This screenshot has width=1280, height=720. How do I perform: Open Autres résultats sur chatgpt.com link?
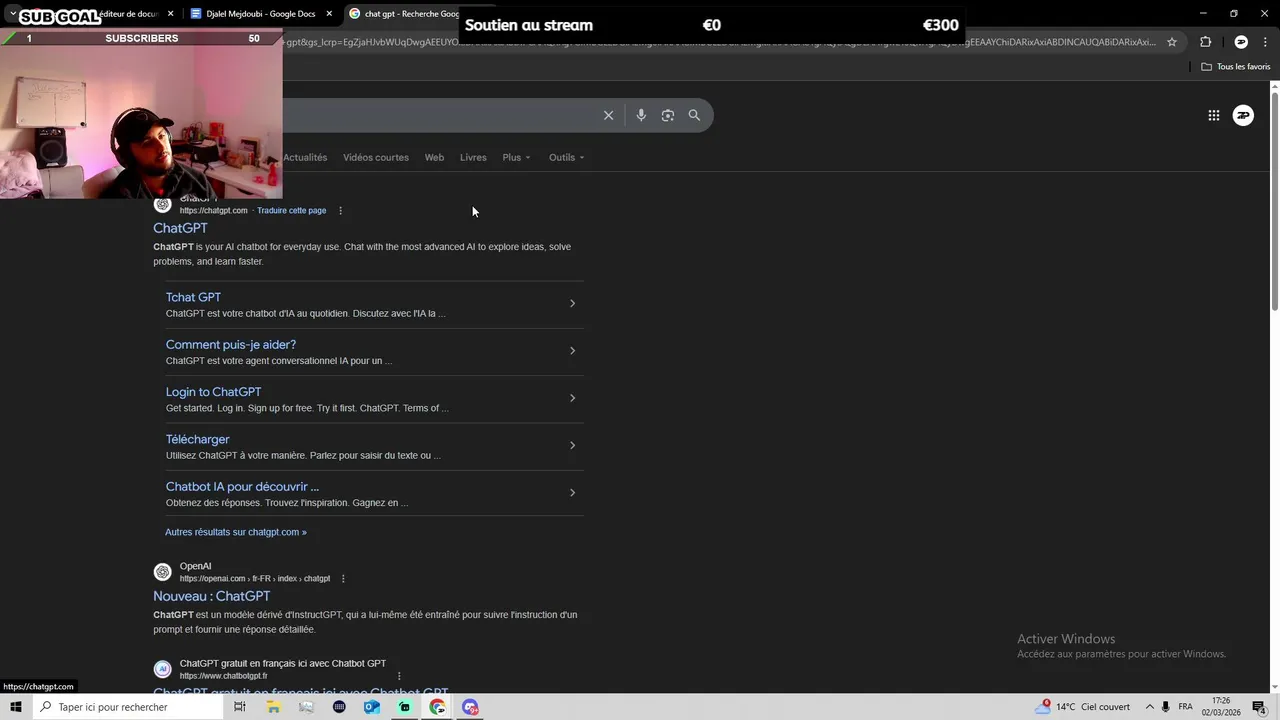tap(236, 532)
